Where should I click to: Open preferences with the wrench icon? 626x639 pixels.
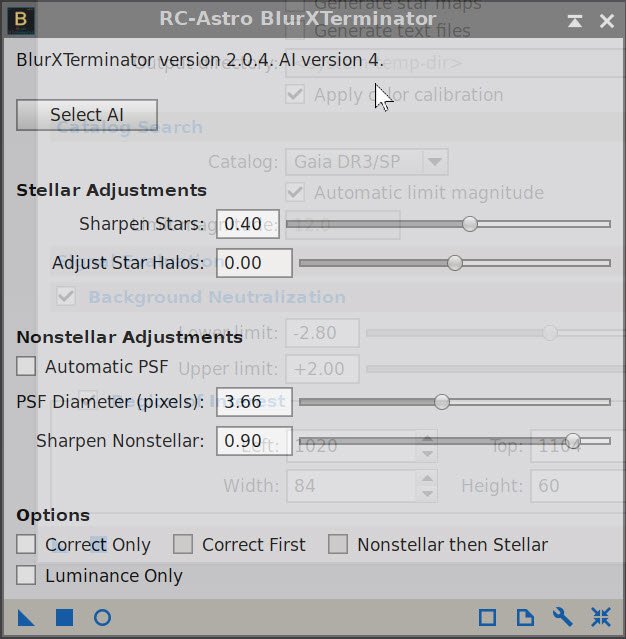coord(563,617)
